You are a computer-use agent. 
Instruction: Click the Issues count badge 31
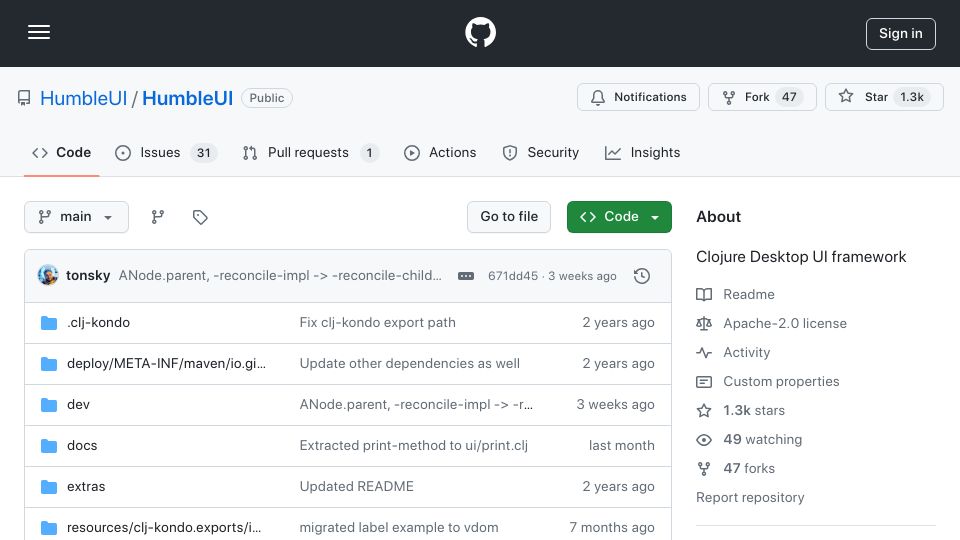(204, 153)
